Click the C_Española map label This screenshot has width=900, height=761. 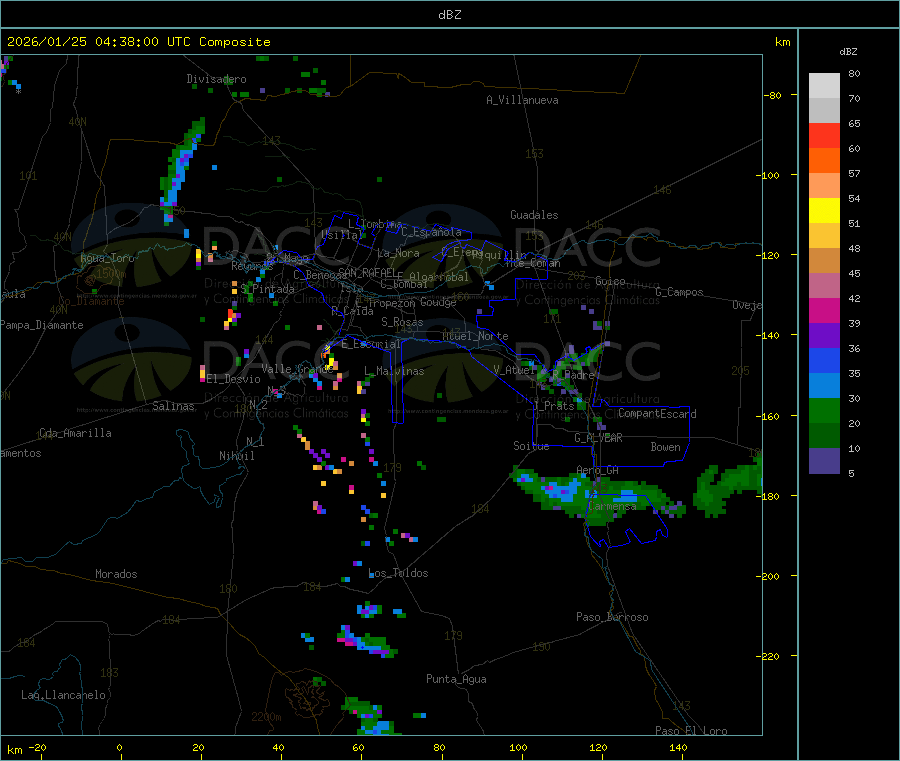[x=431, y=232]
